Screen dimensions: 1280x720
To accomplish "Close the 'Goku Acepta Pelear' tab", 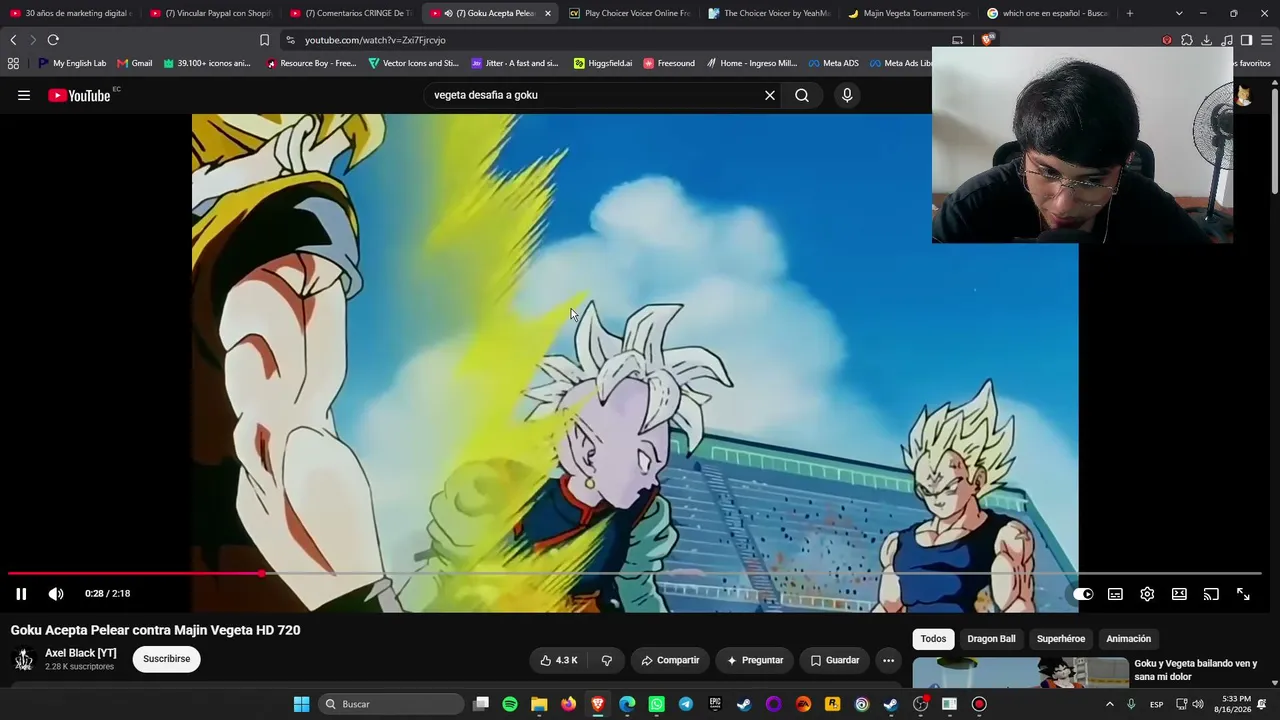I will pos(547,13).
